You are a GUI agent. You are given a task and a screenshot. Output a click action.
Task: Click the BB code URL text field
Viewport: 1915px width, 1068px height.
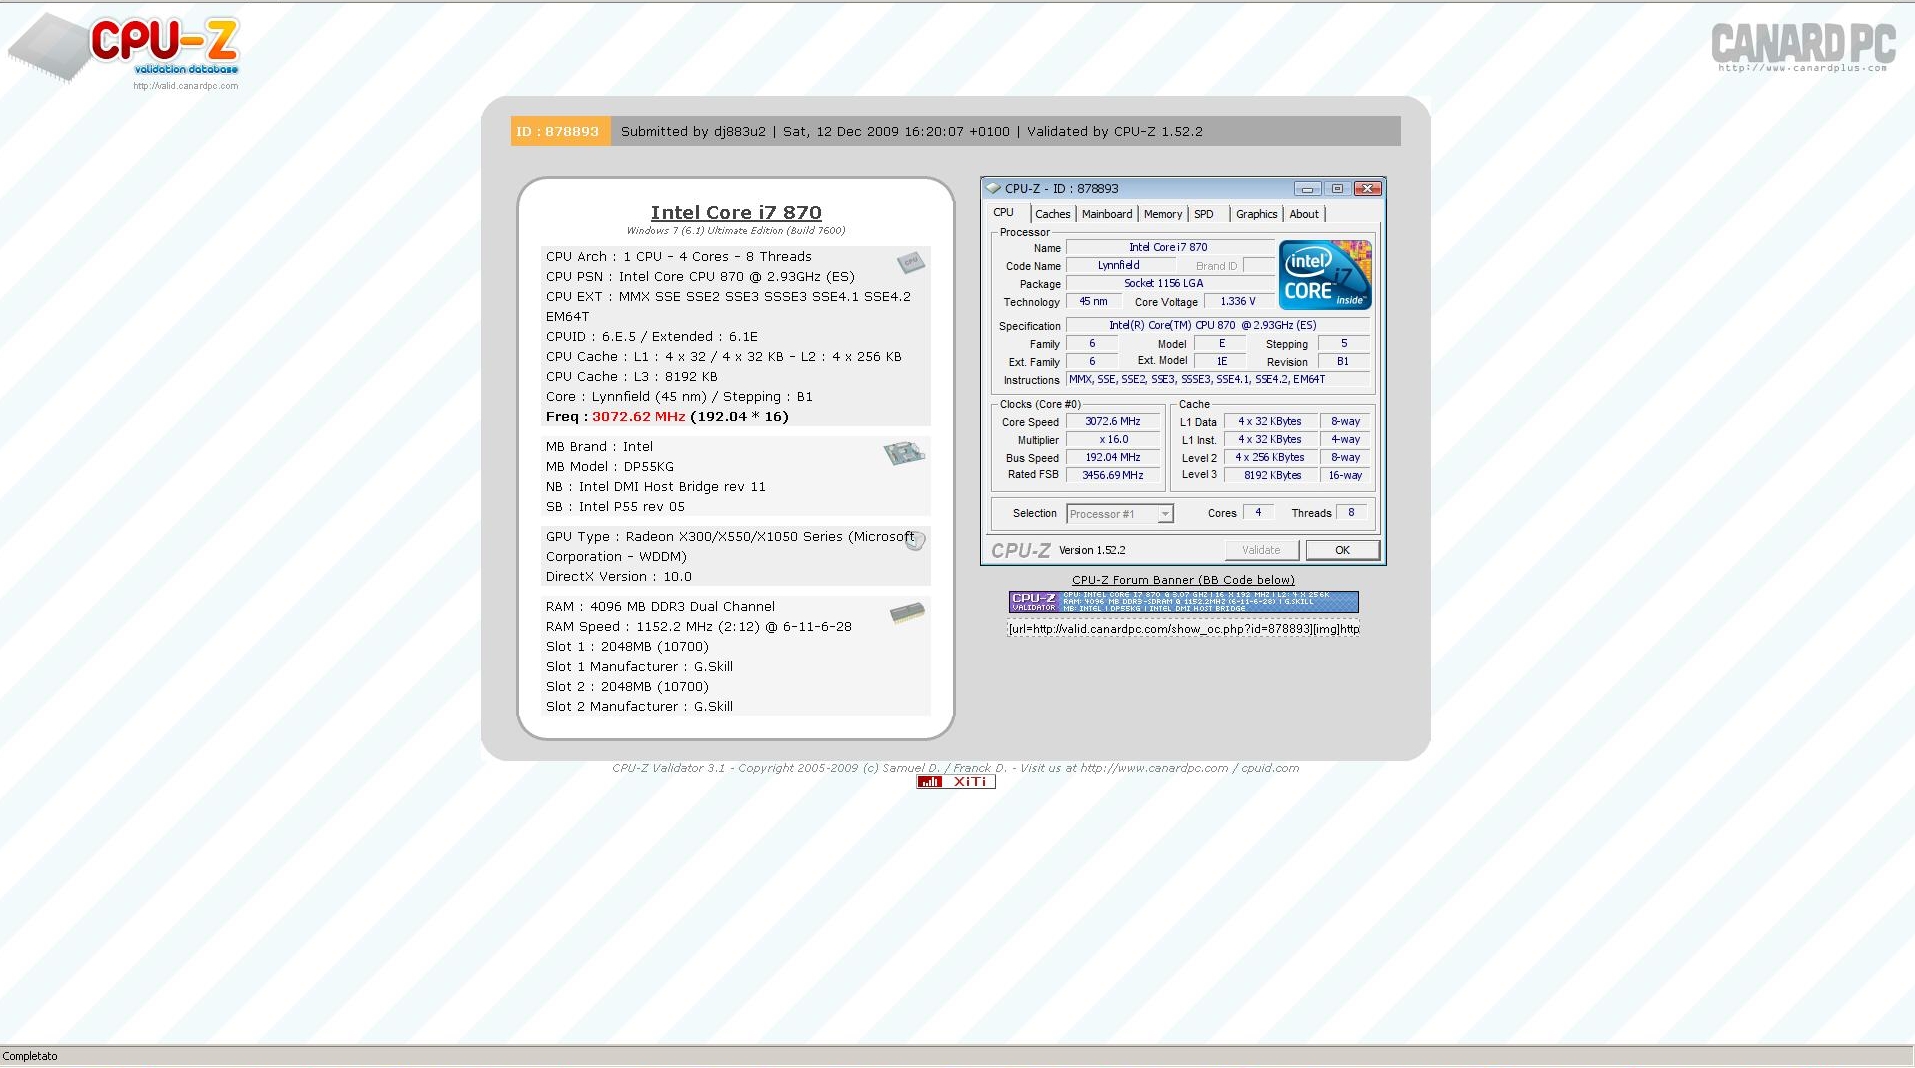pyautogui.click(x=1183, y=629)
